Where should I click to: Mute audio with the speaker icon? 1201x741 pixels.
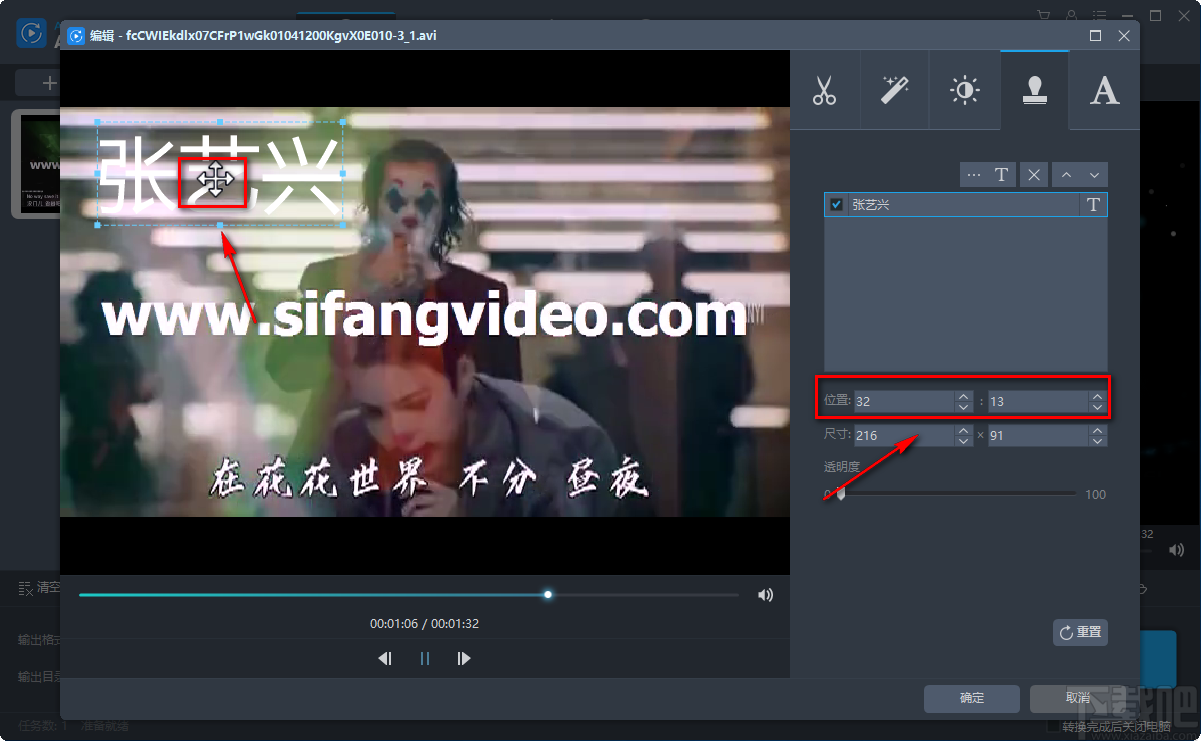pyautogui.click(x=1176, y=549)
